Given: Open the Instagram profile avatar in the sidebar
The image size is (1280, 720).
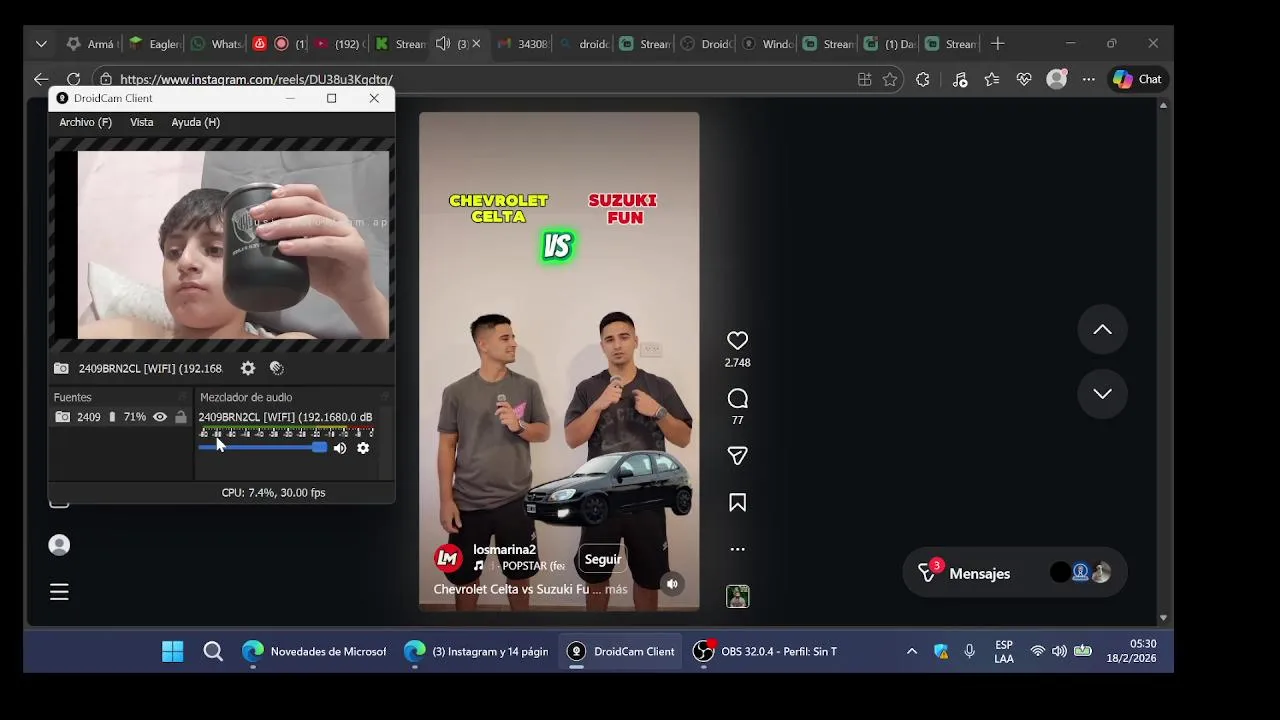Looking at the screenshot, I should [59, 545].
